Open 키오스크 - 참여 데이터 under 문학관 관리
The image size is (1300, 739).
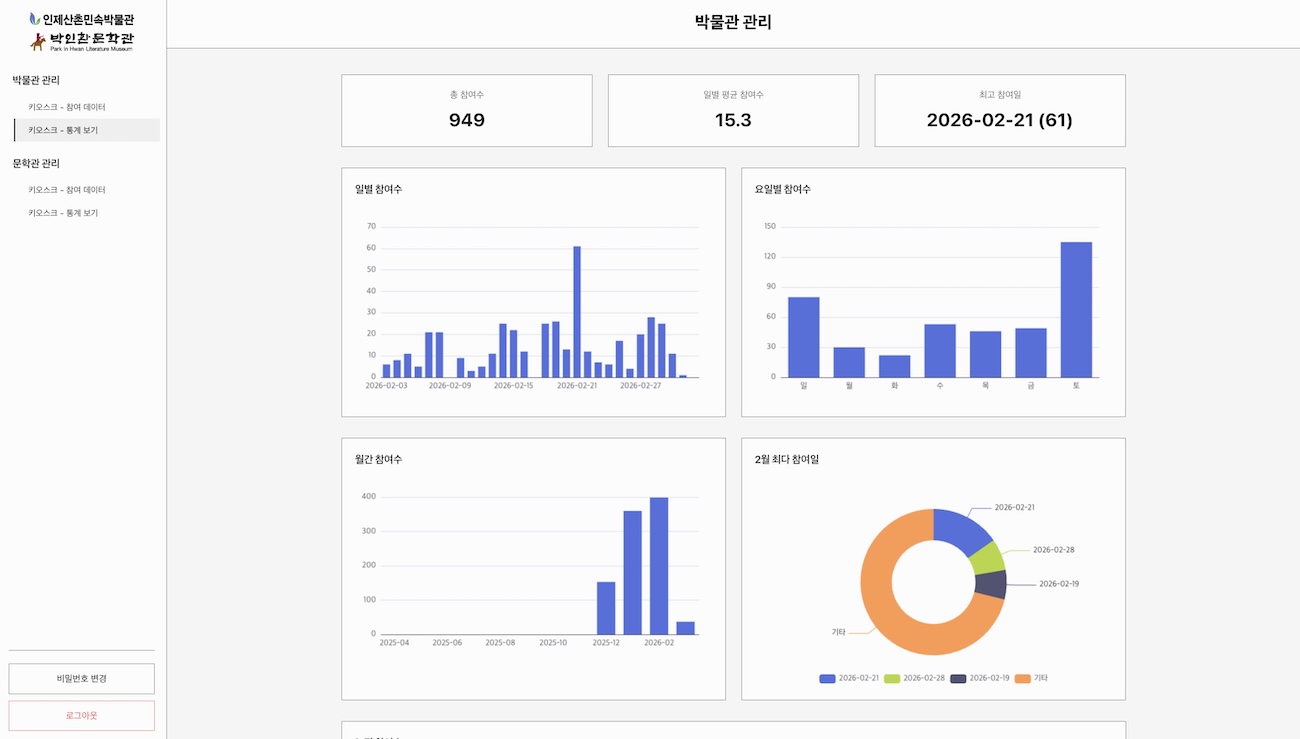coord(67,190)
